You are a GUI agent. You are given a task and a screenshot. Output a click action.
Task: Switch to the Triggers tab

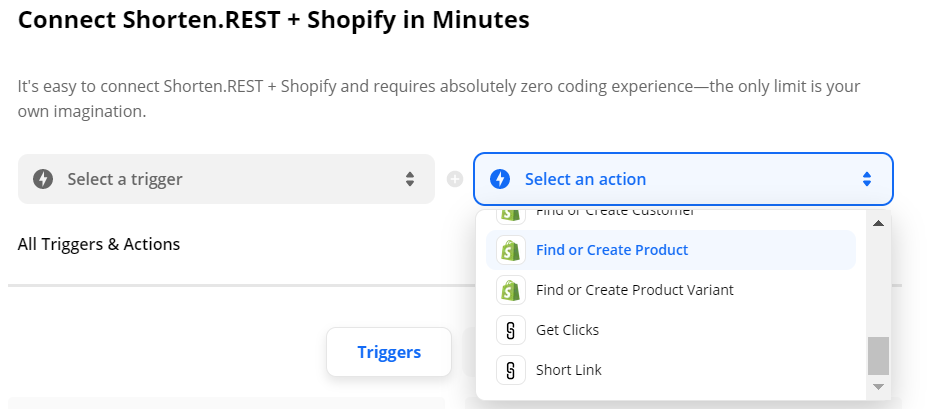pyautogui.click(x=389, y=352)
